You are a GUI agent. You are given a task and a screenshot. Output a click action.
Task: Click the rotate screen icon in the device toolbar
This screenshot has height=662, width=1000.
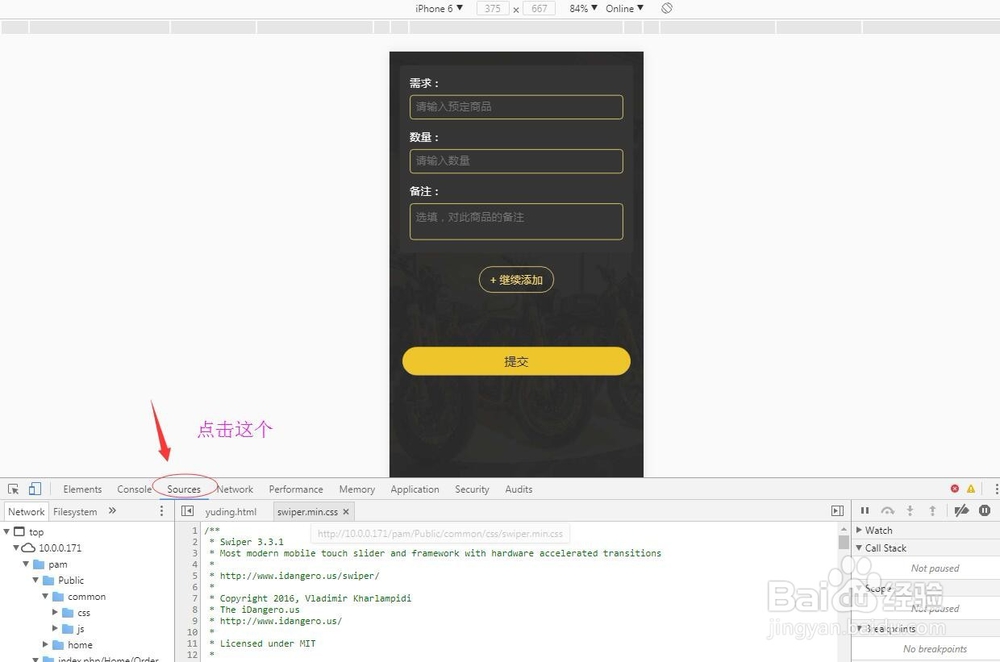tap(666, 8)
